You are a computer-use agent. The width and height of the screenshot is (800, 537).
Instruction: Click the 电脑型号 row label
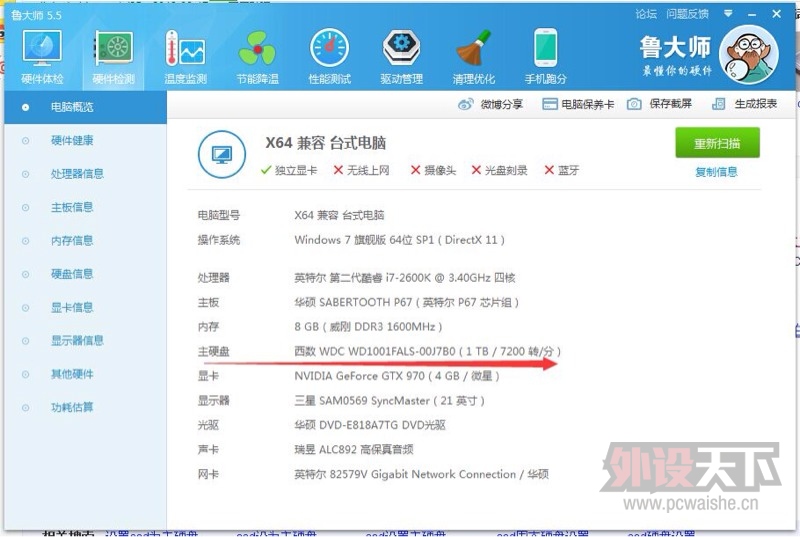click(219, 215)
